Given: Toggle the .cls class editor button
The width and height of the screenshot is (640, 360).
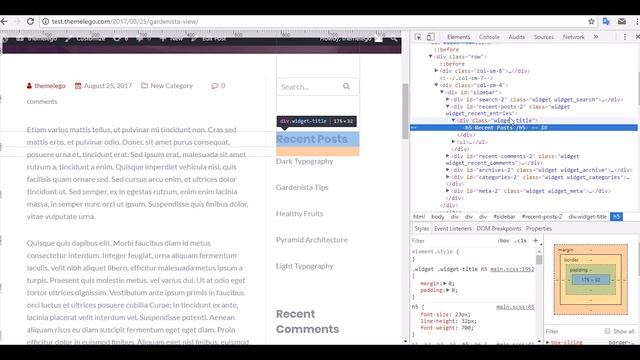Looking at the screenshot, I should click(x=520, y=241).
